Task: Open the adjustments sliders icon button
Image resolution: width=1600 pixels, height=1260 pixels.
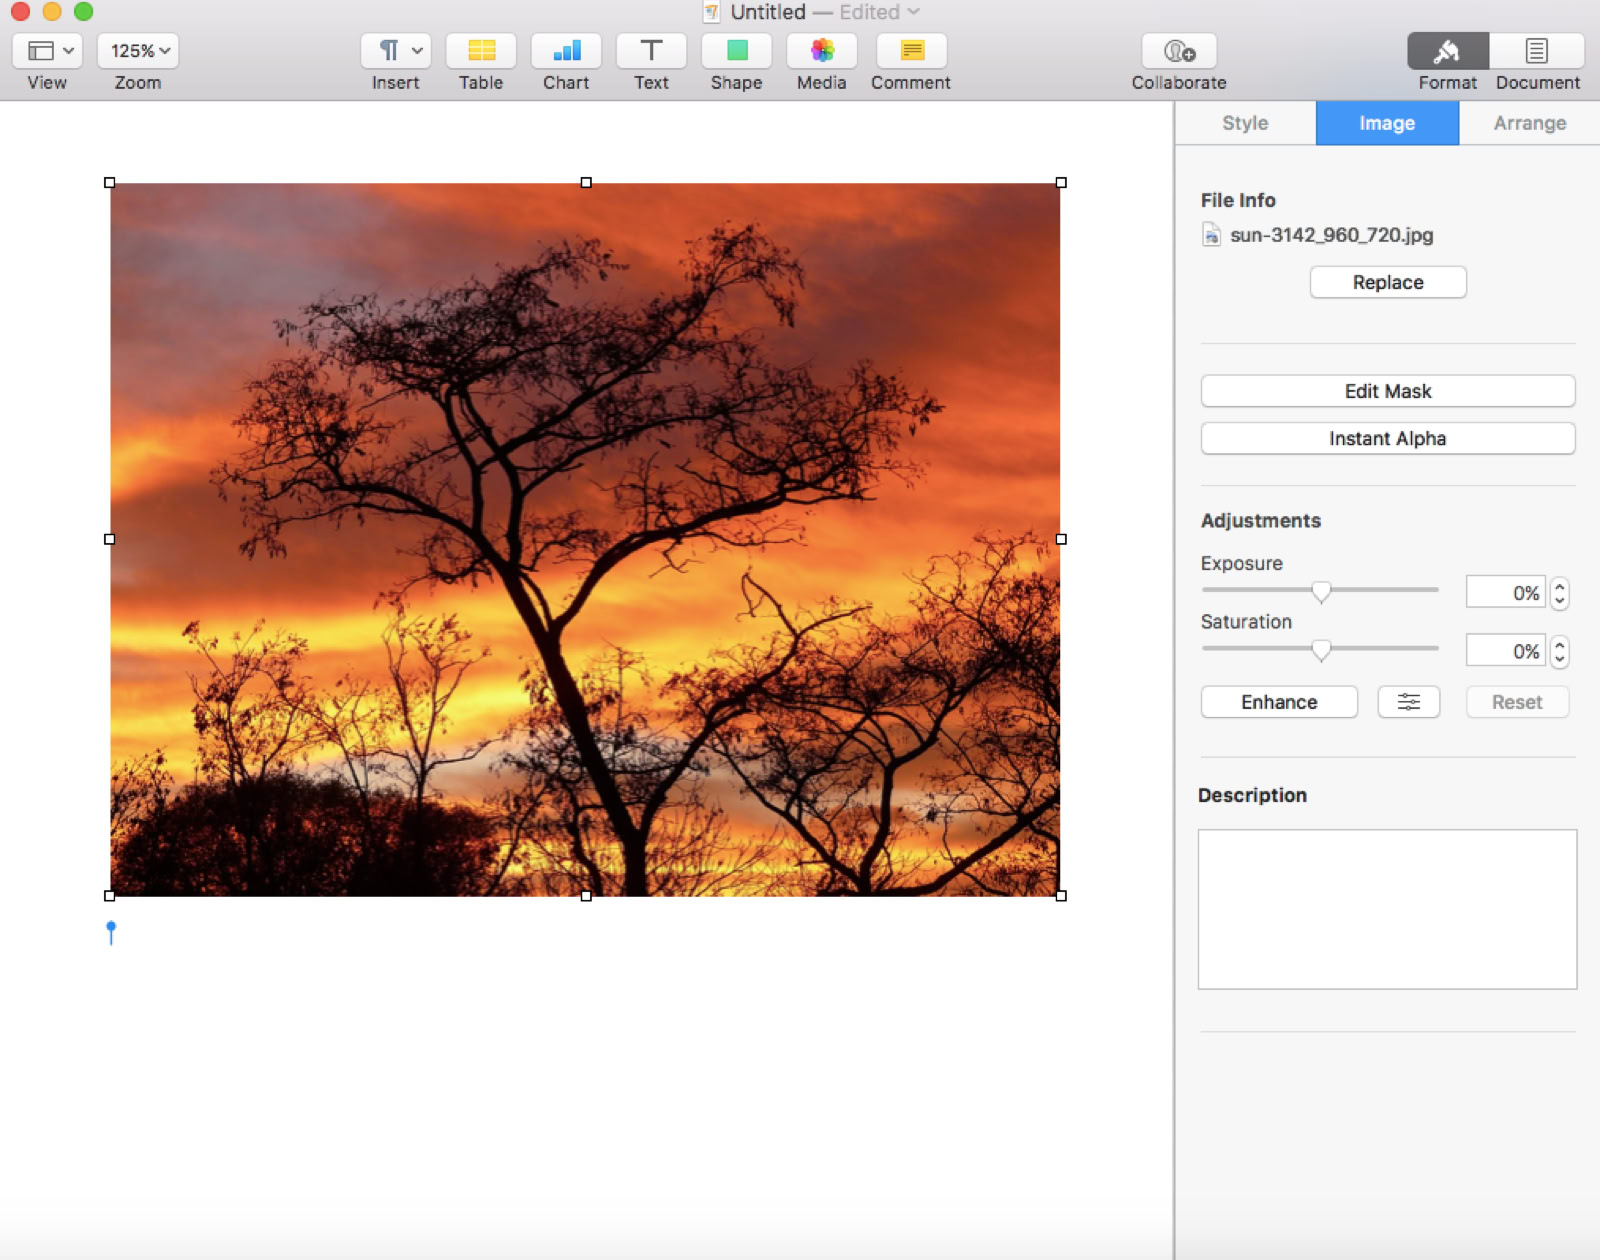Action: (x=1408, y=702)
